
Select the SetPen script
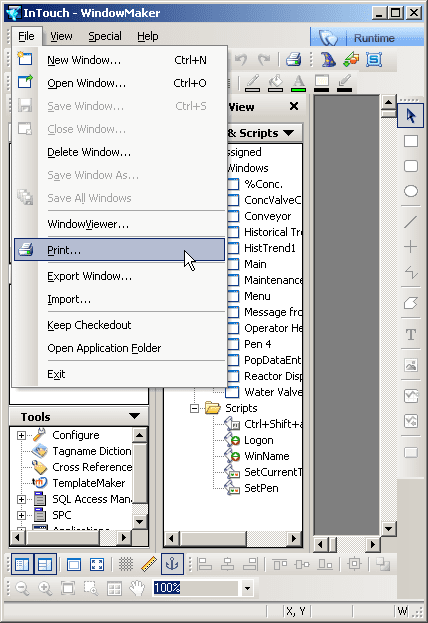[x=261, y=488]
